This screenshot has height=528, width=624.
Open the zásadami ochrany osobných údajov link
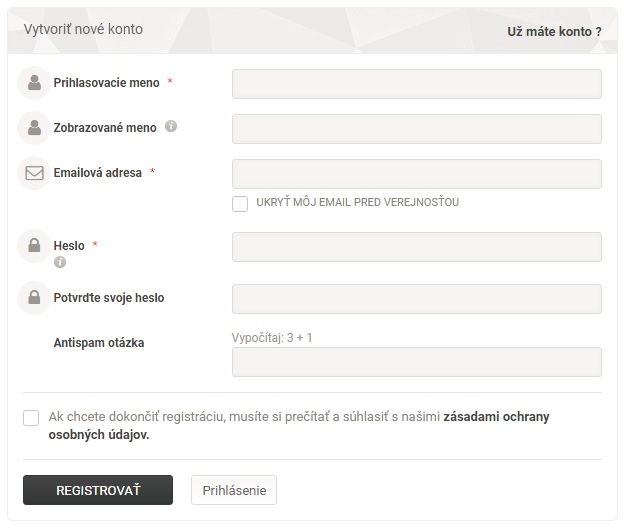[299, 425]
